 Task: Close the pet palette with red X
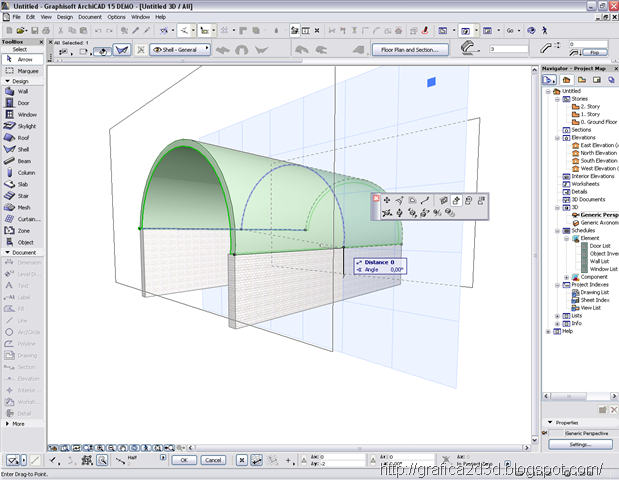pyautogui.click(x=376, y=198)
